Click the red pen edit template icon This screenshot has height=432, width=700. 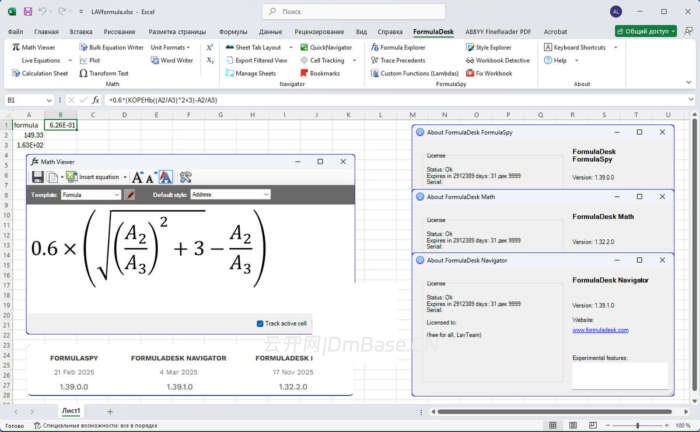(129, 195)
